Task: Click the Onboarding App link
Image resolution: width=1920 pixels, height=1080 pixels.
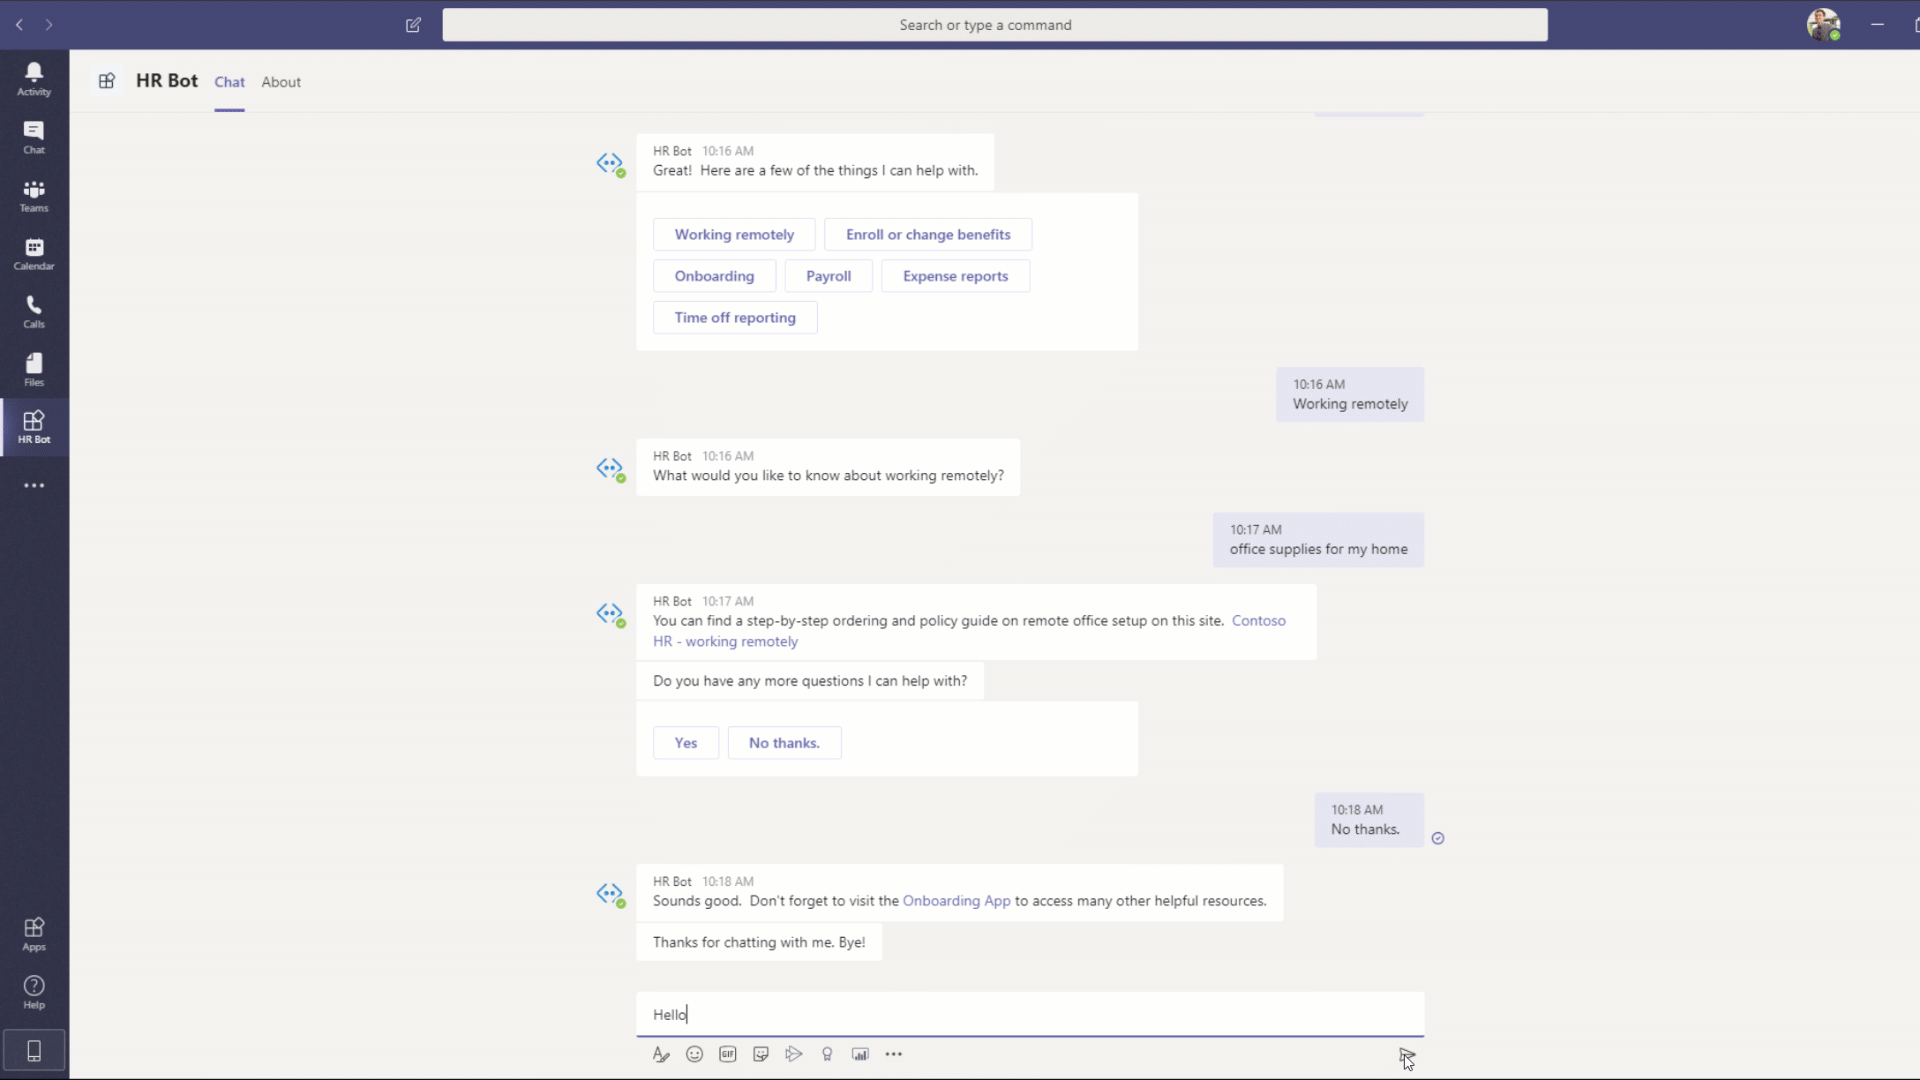Action: point(956,901)
